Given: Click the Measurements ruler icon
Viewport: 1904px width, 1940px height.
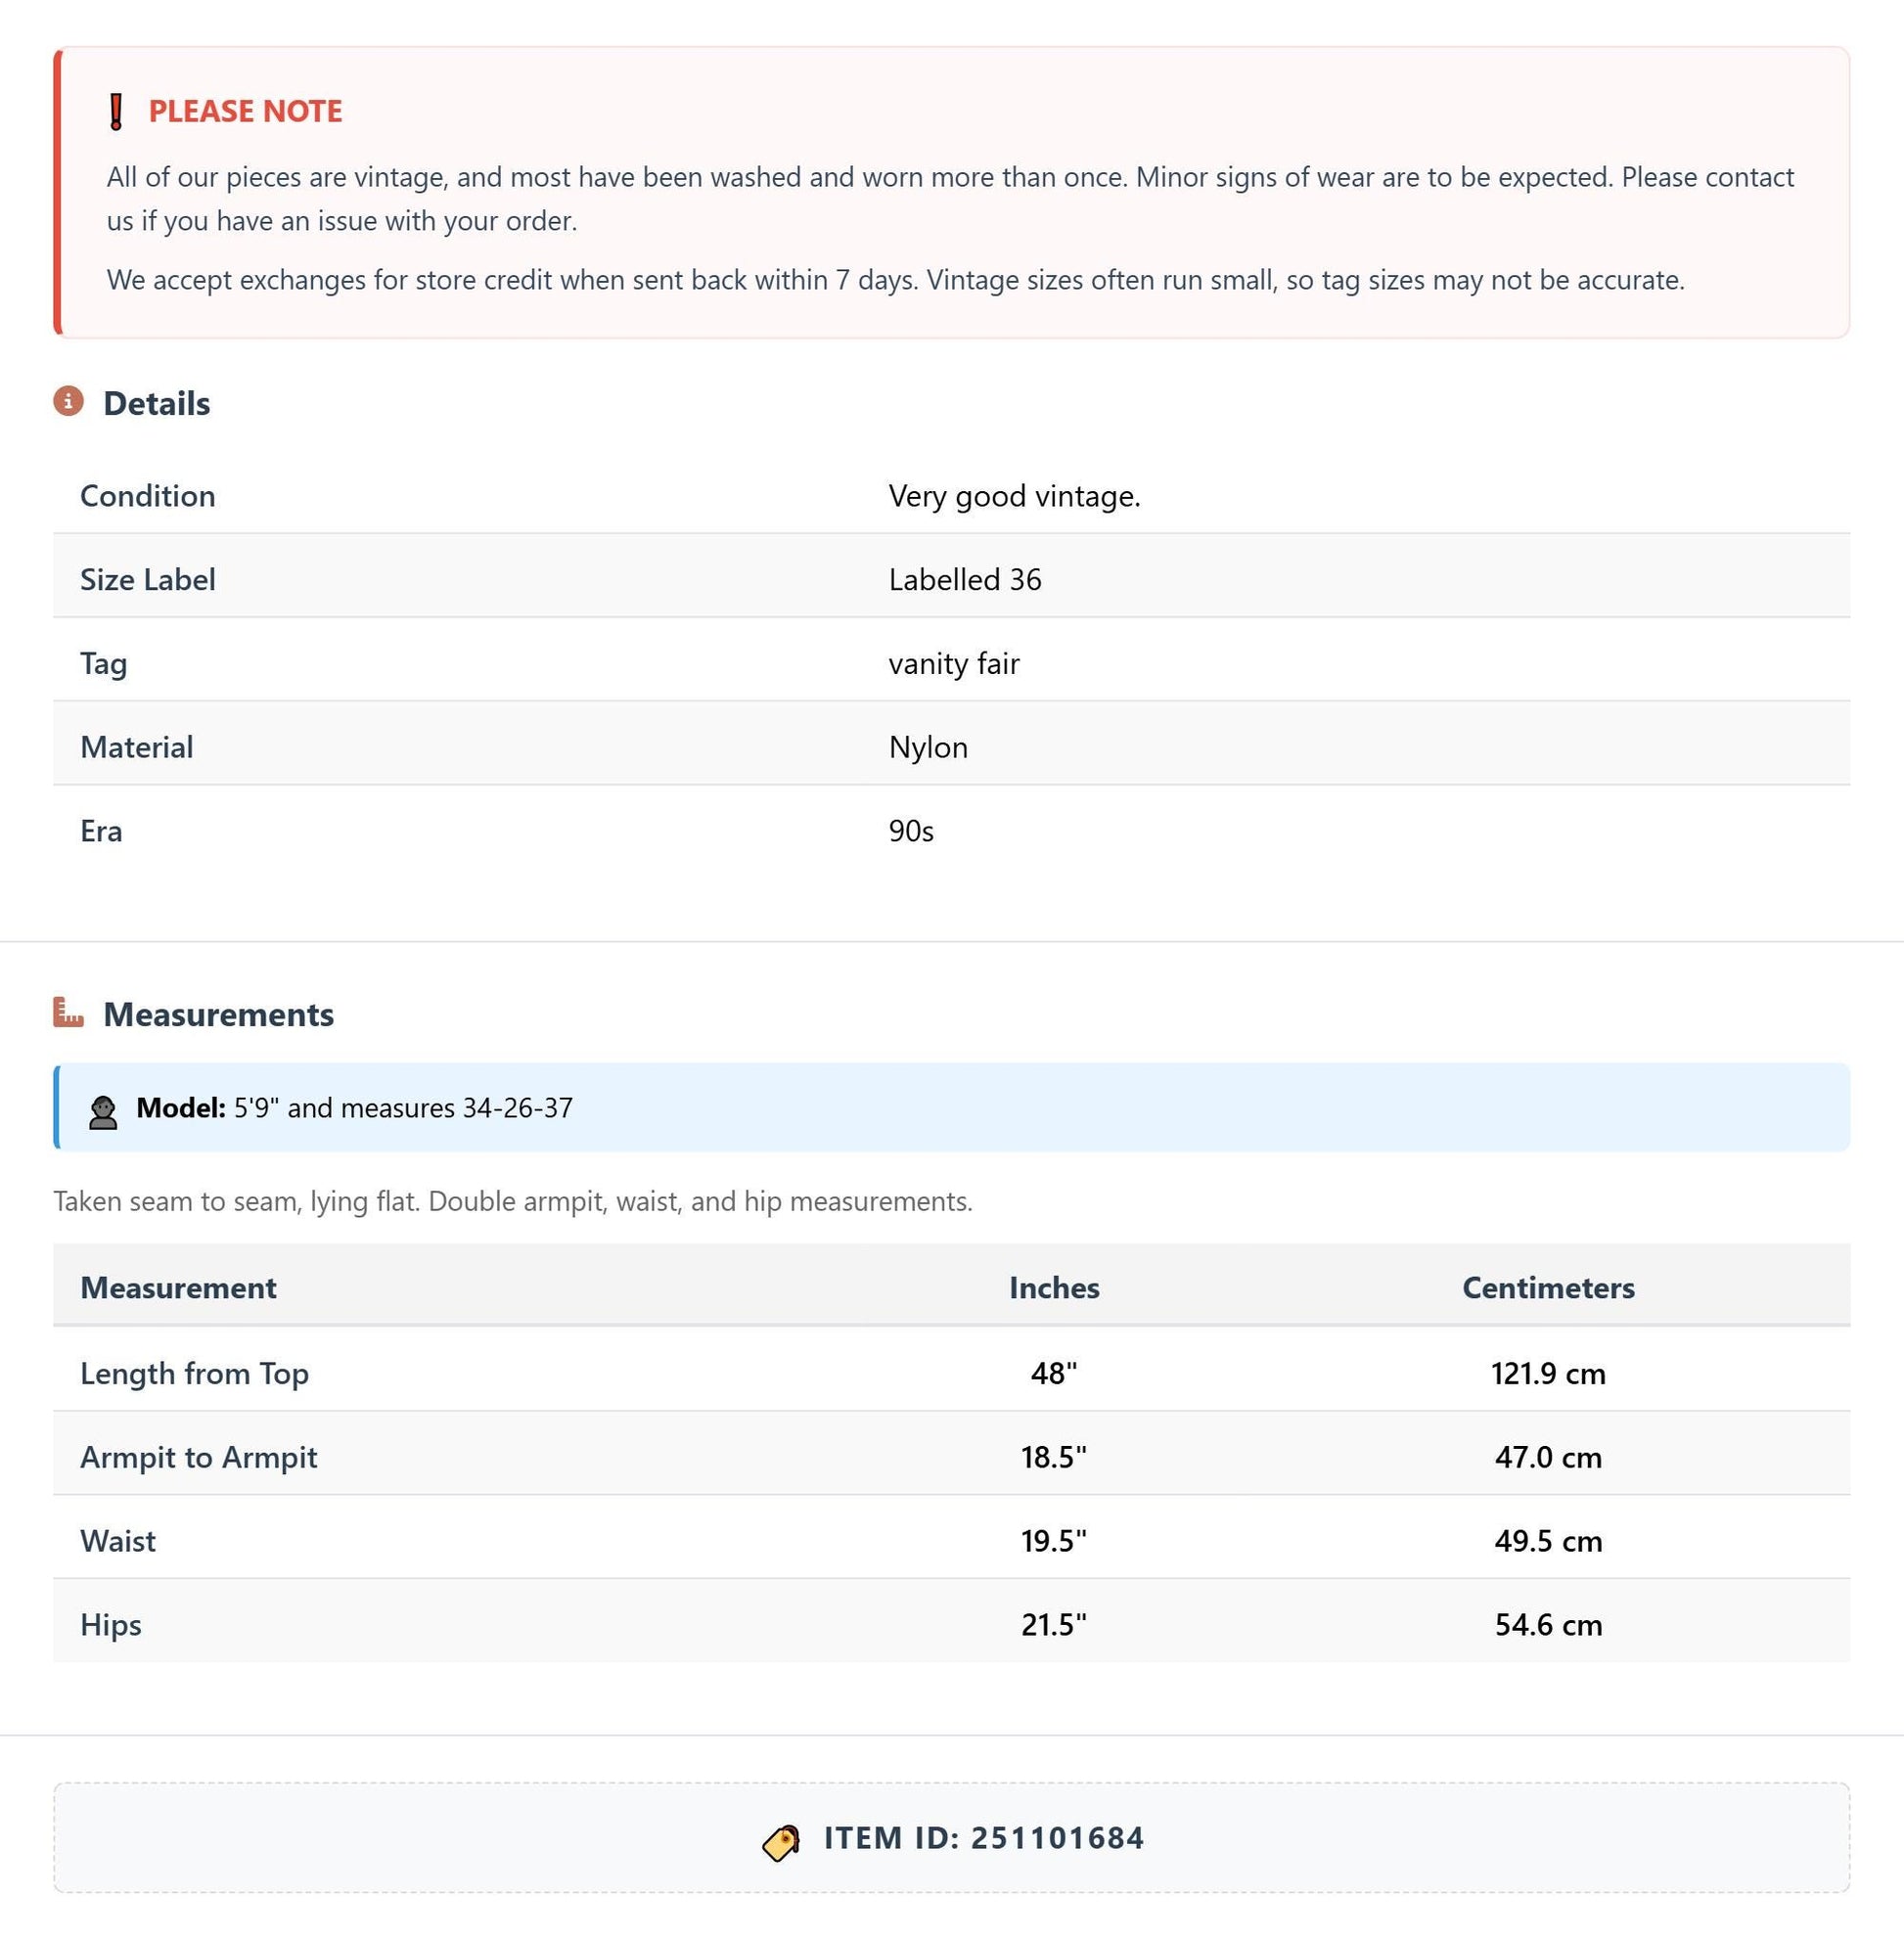Looking at the screenshot, I should tap(68, 1012).
